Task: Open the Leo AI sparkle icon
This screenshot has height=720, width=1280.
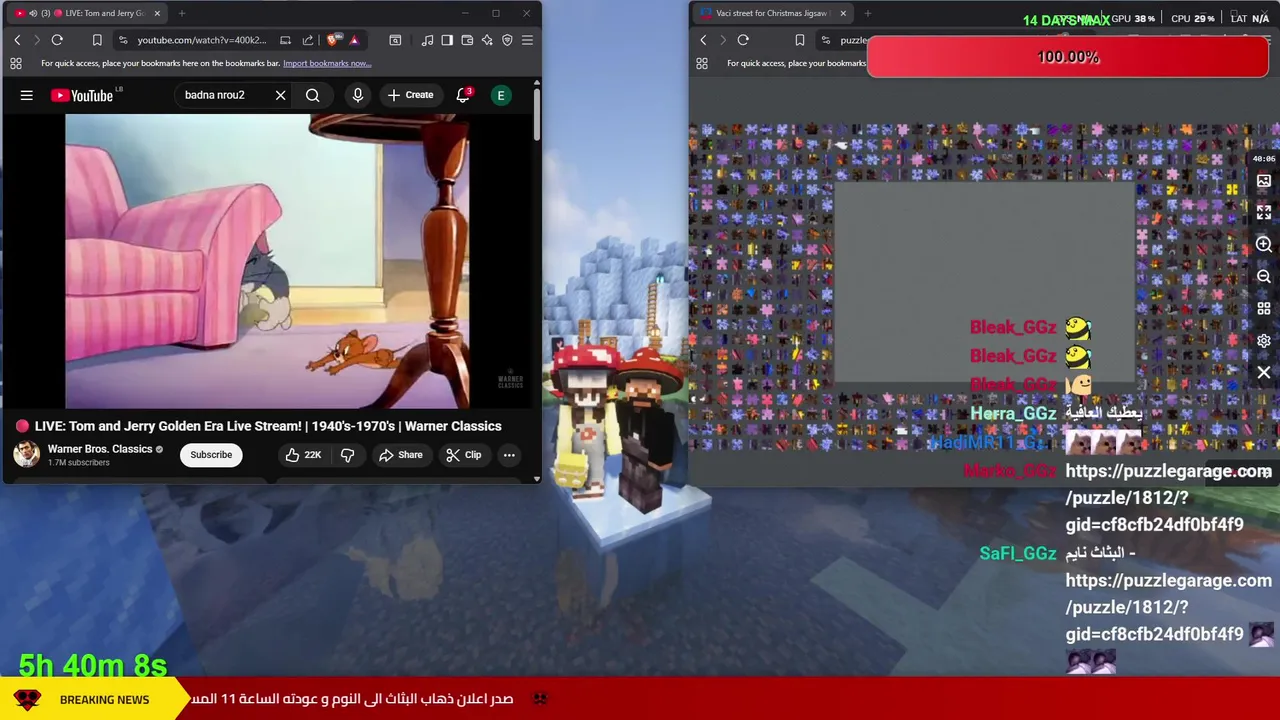Action: (x=487, y=40)
